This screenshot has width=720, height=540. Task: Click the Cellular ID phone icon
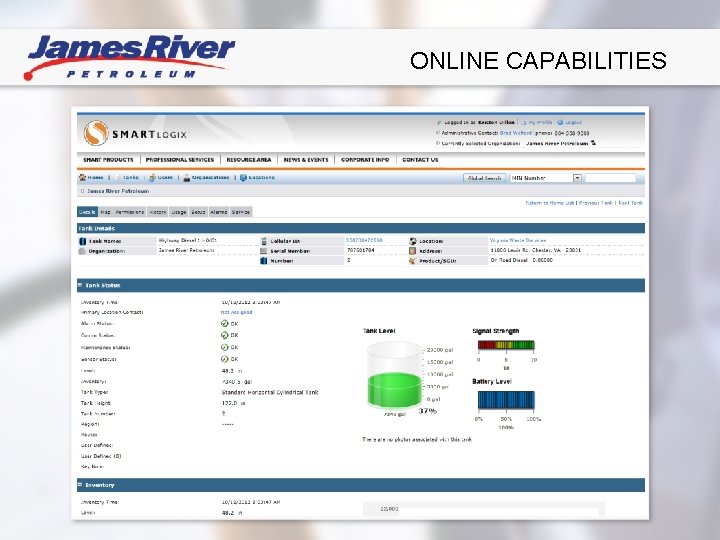[264, 241]
